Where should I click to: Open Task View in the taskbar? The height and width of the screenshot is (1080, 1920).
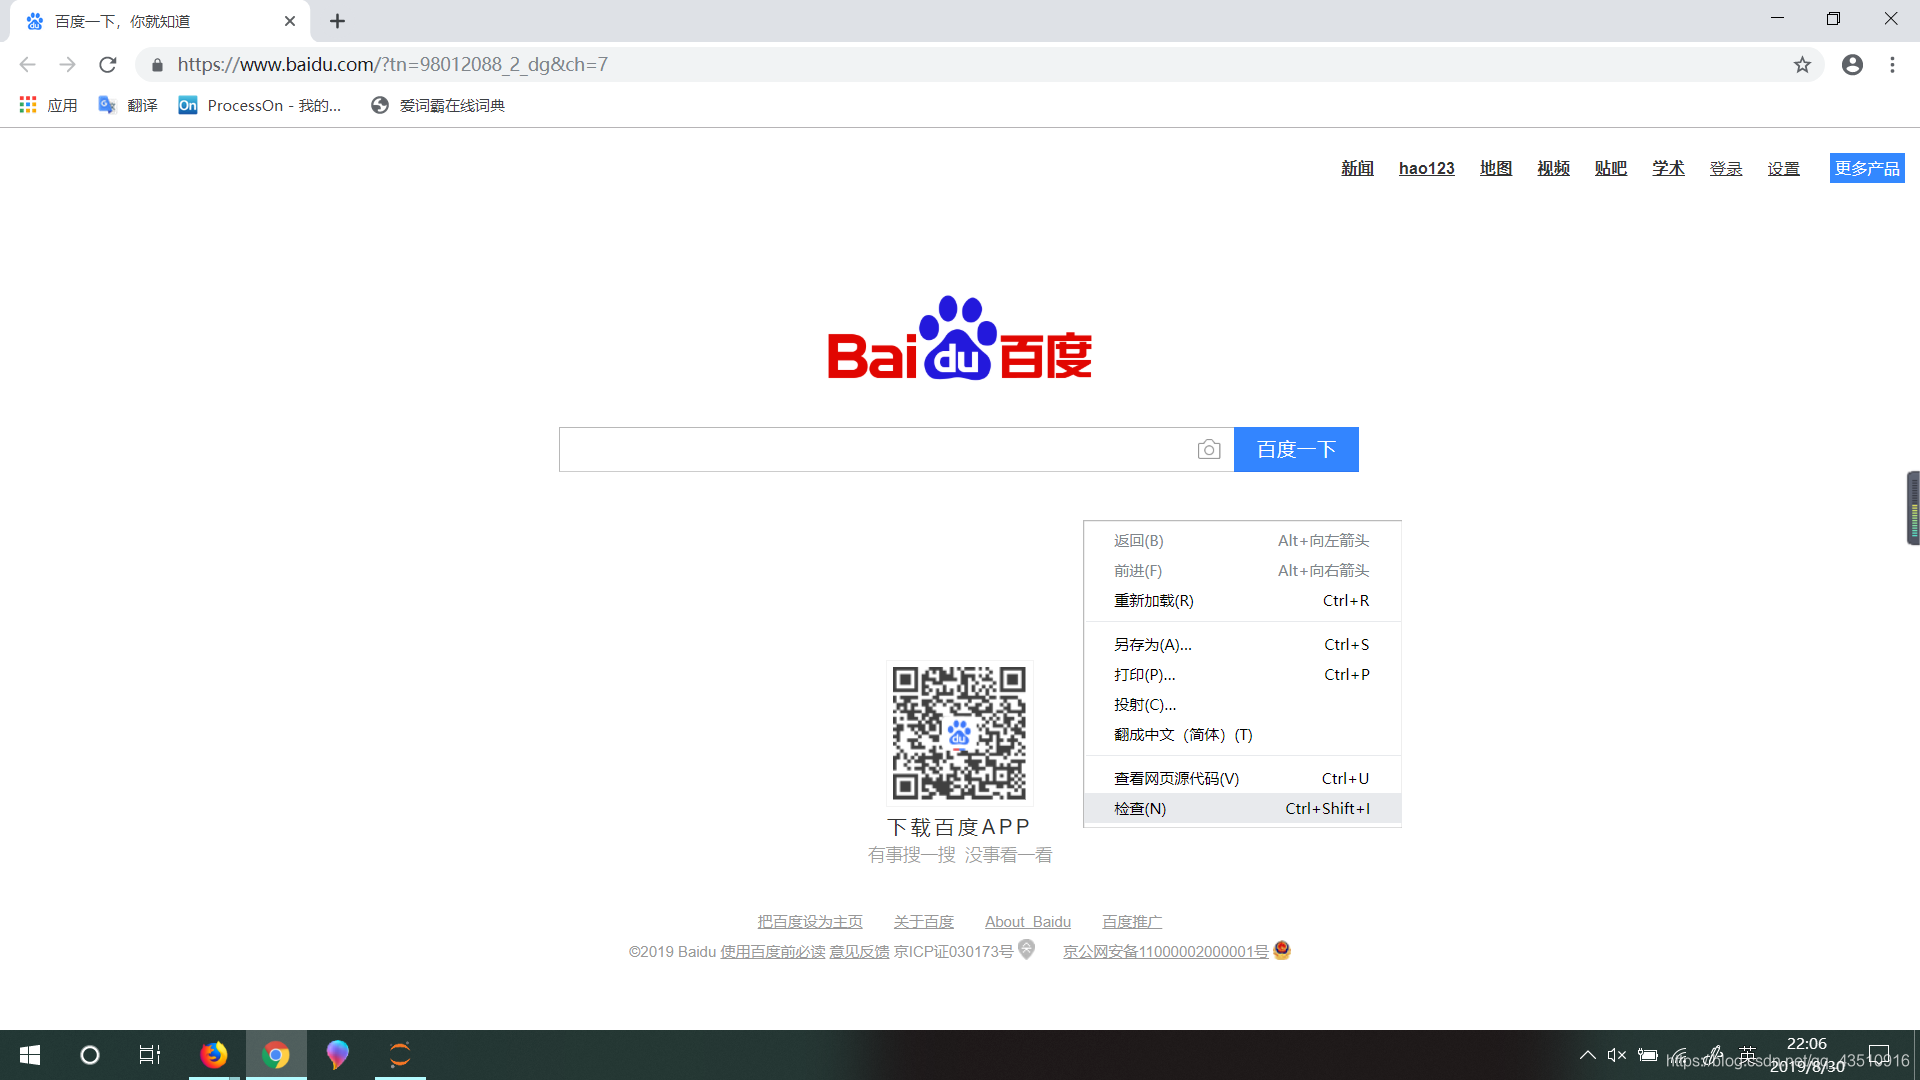(x=150, y=1055)
